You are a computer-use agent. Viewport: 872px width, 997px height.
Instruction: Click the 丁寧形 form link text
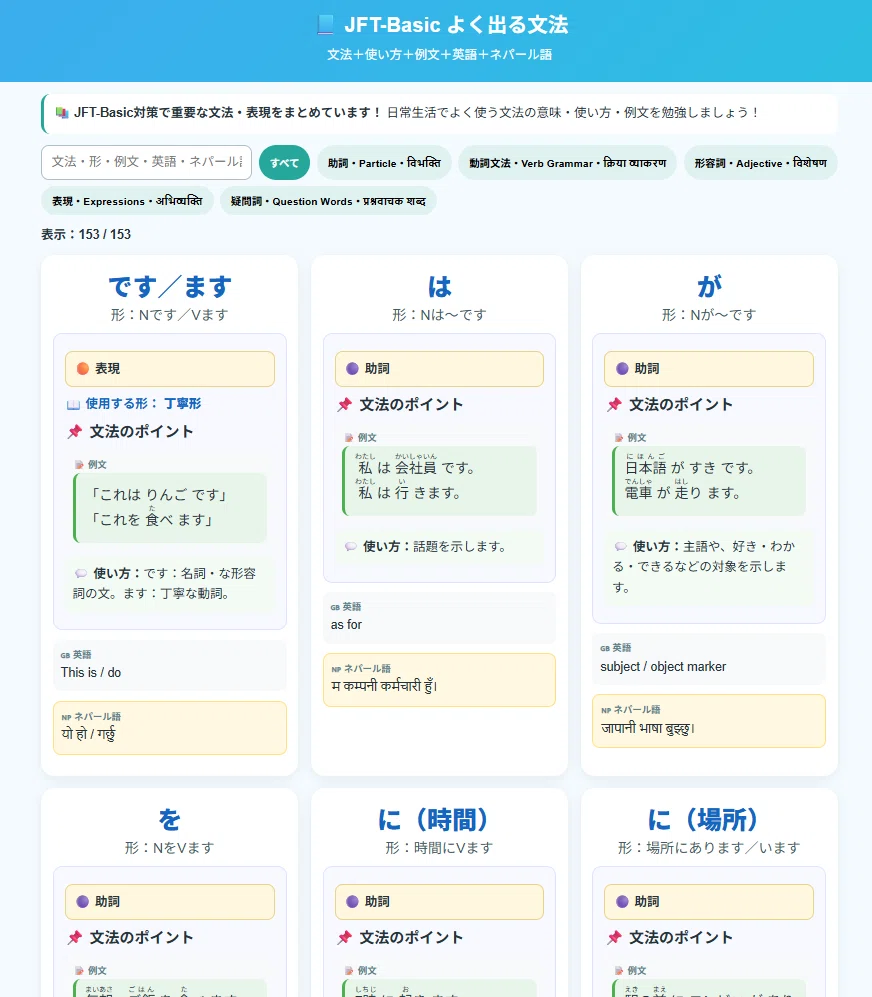183,404
